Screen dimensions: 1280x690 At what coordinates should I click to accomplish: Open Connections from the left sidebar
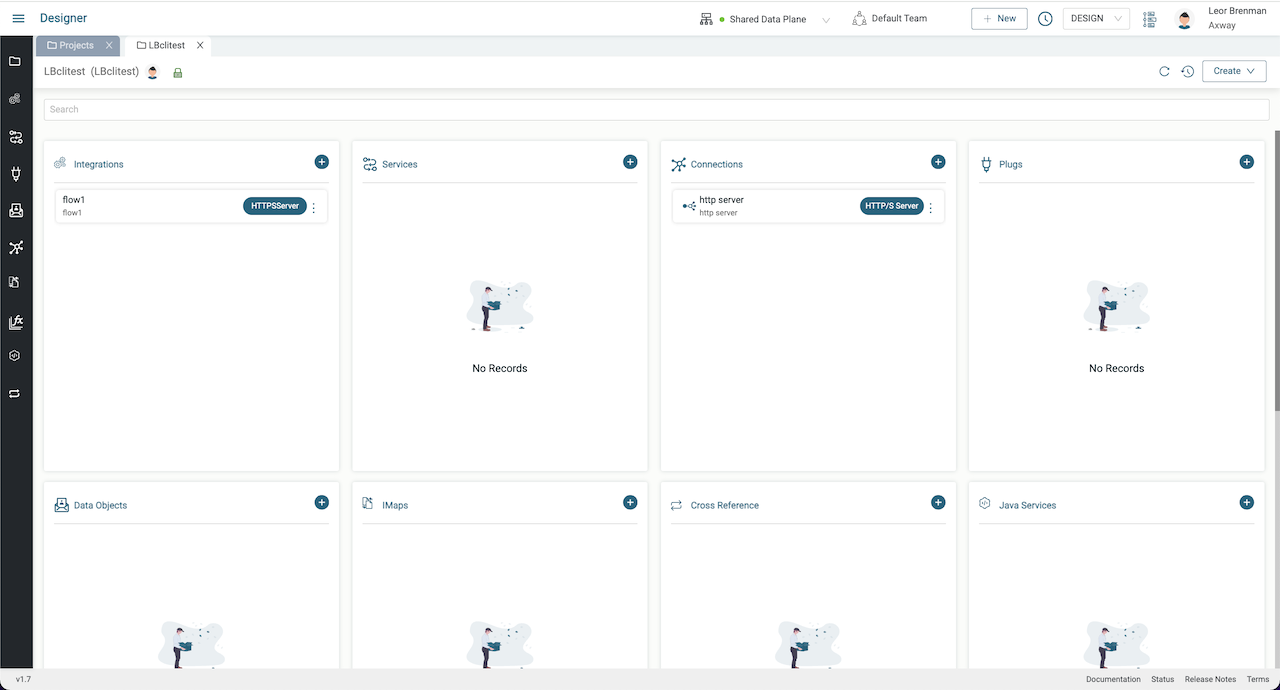[x=15, y=247]
